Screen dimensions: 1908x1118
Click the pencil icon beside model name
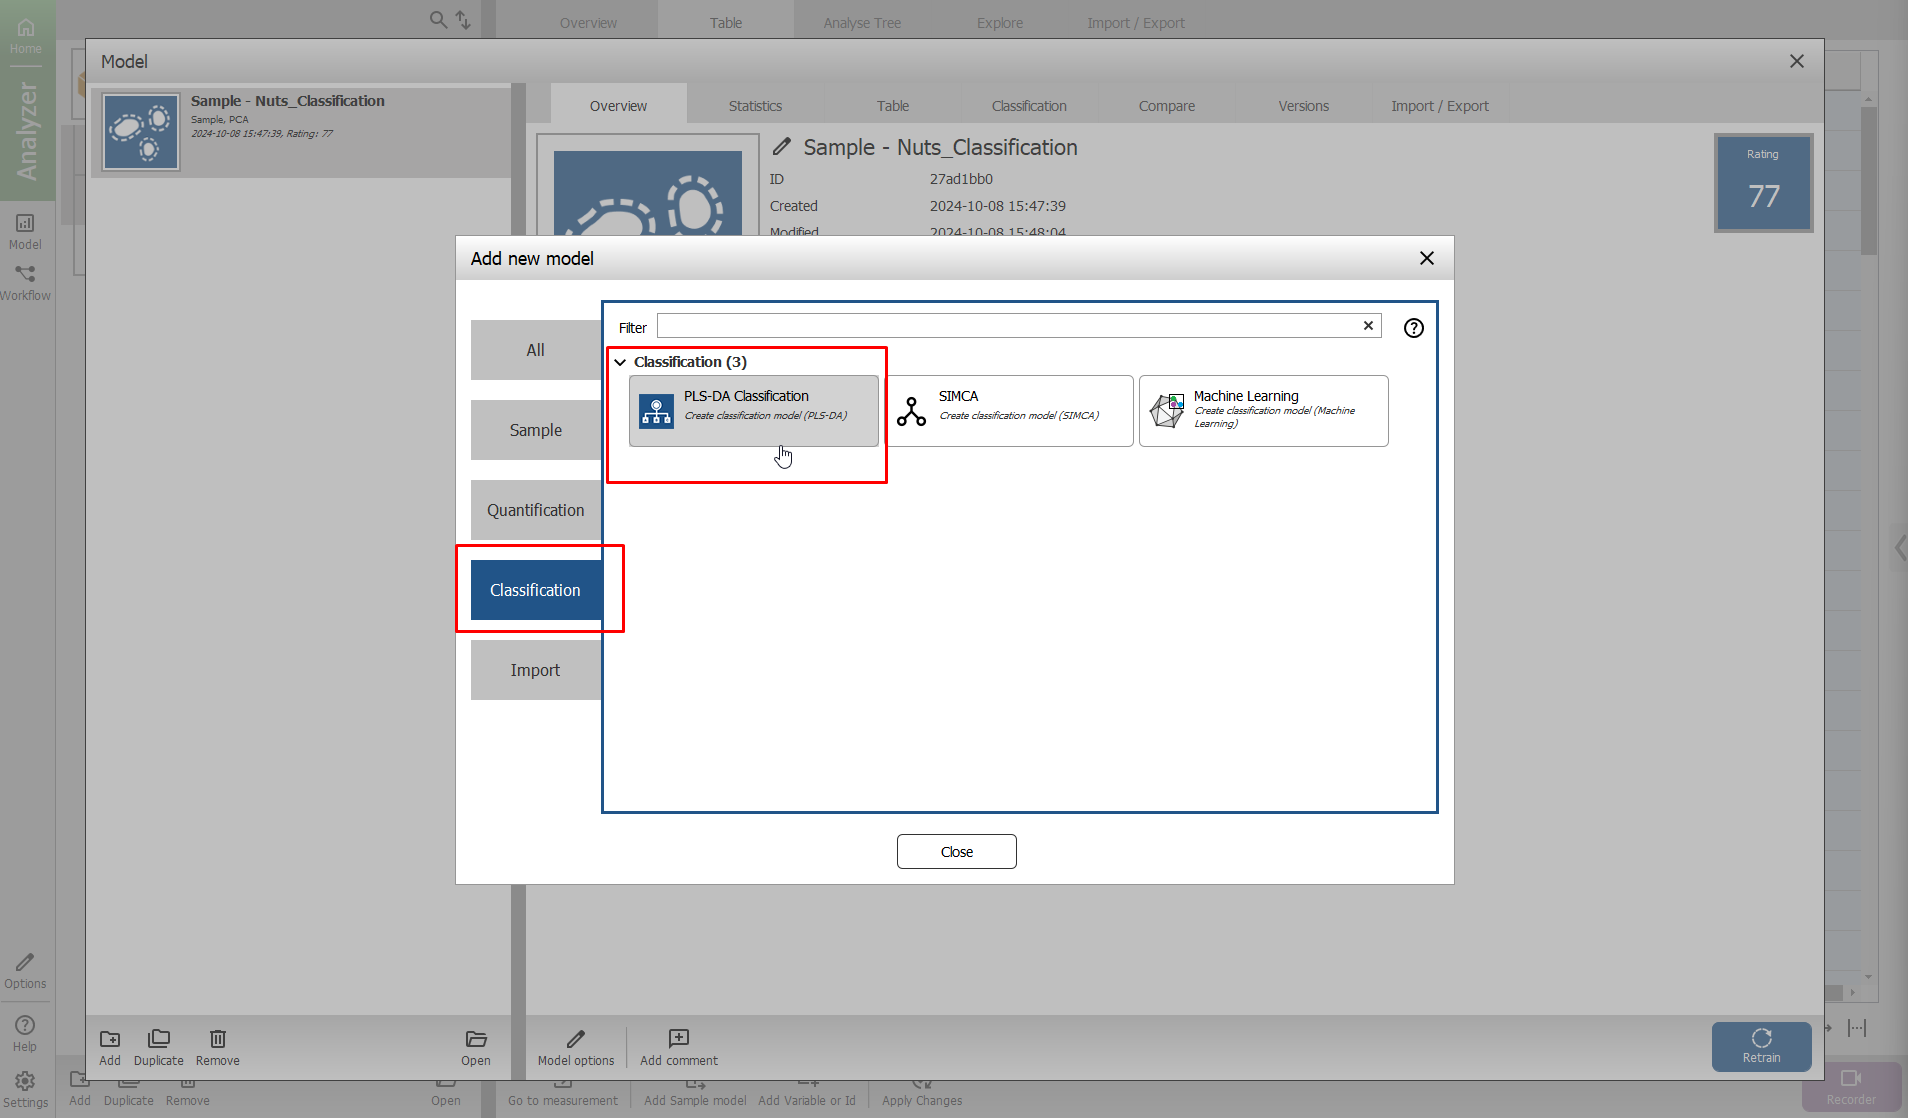[782, 147]
